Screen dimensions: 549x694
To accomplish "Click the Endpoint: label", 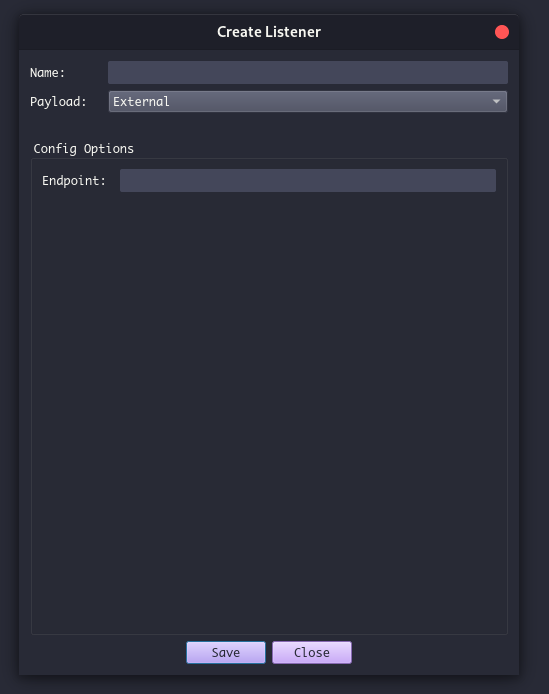I will click(x=74, y=181).
